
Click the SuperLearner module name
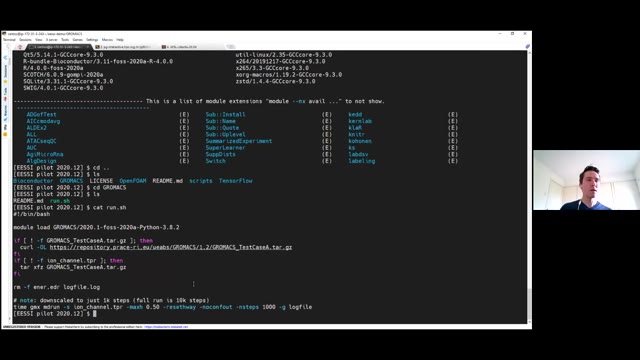click(225, 148)
